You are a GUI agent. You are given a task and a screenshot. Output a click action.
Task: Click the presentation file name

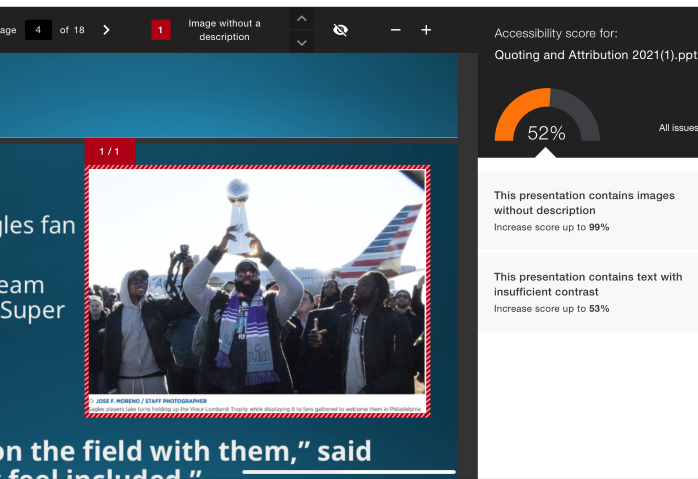pyautogui.click(x=594, y=55)
